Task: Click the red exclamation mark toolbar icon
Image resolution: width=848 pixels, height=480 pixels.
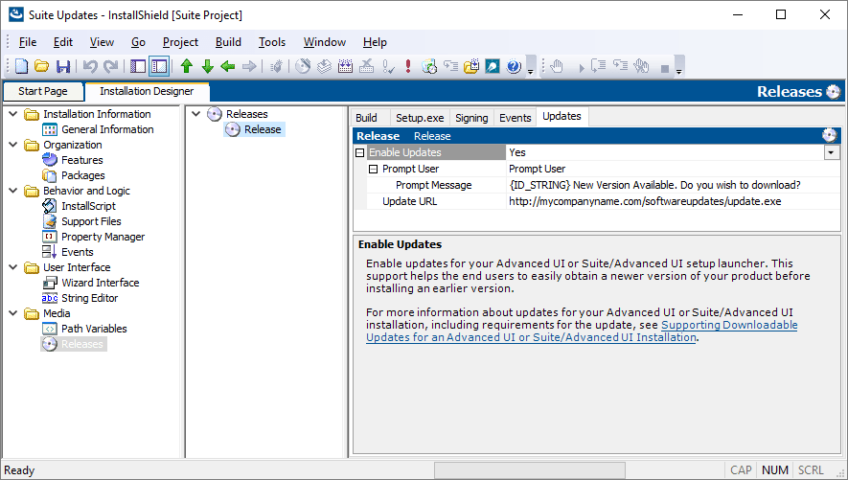Action: coord(408,67)
